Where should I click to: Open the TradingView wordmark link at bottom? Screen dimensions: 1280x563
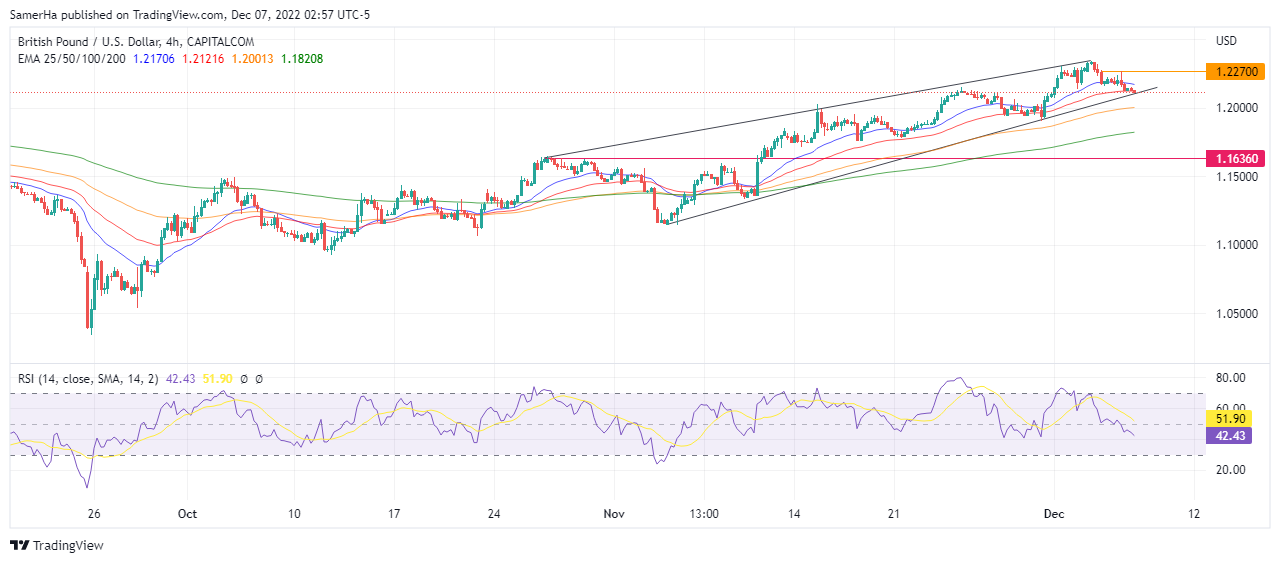pyautogui.click(x=68, y=545)
